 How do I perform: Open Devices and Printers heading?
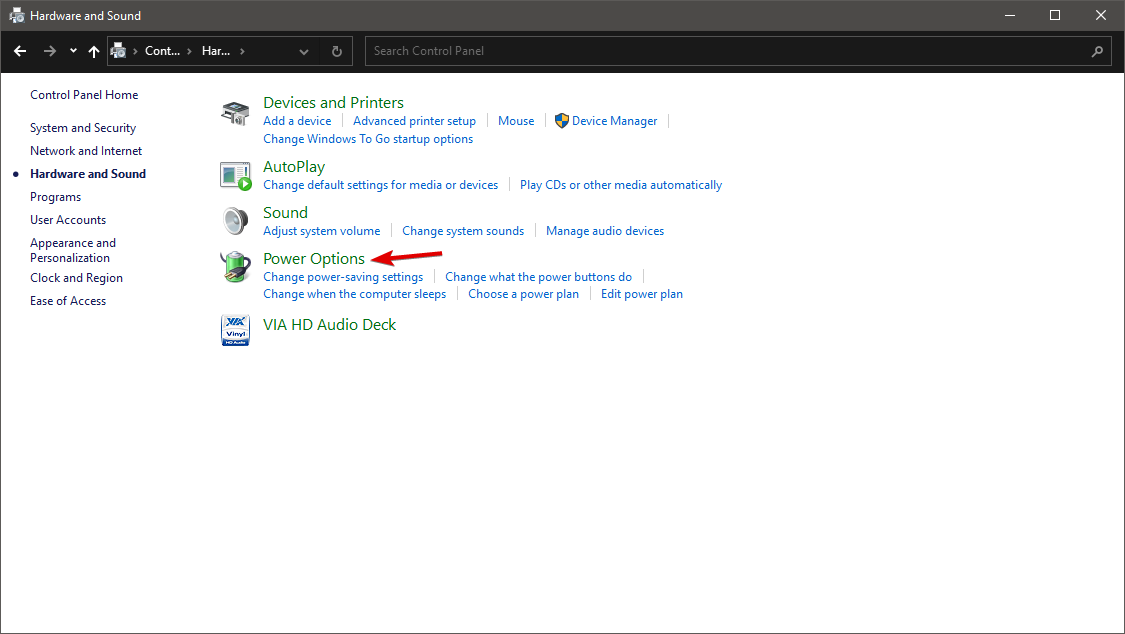pos(333,103)
